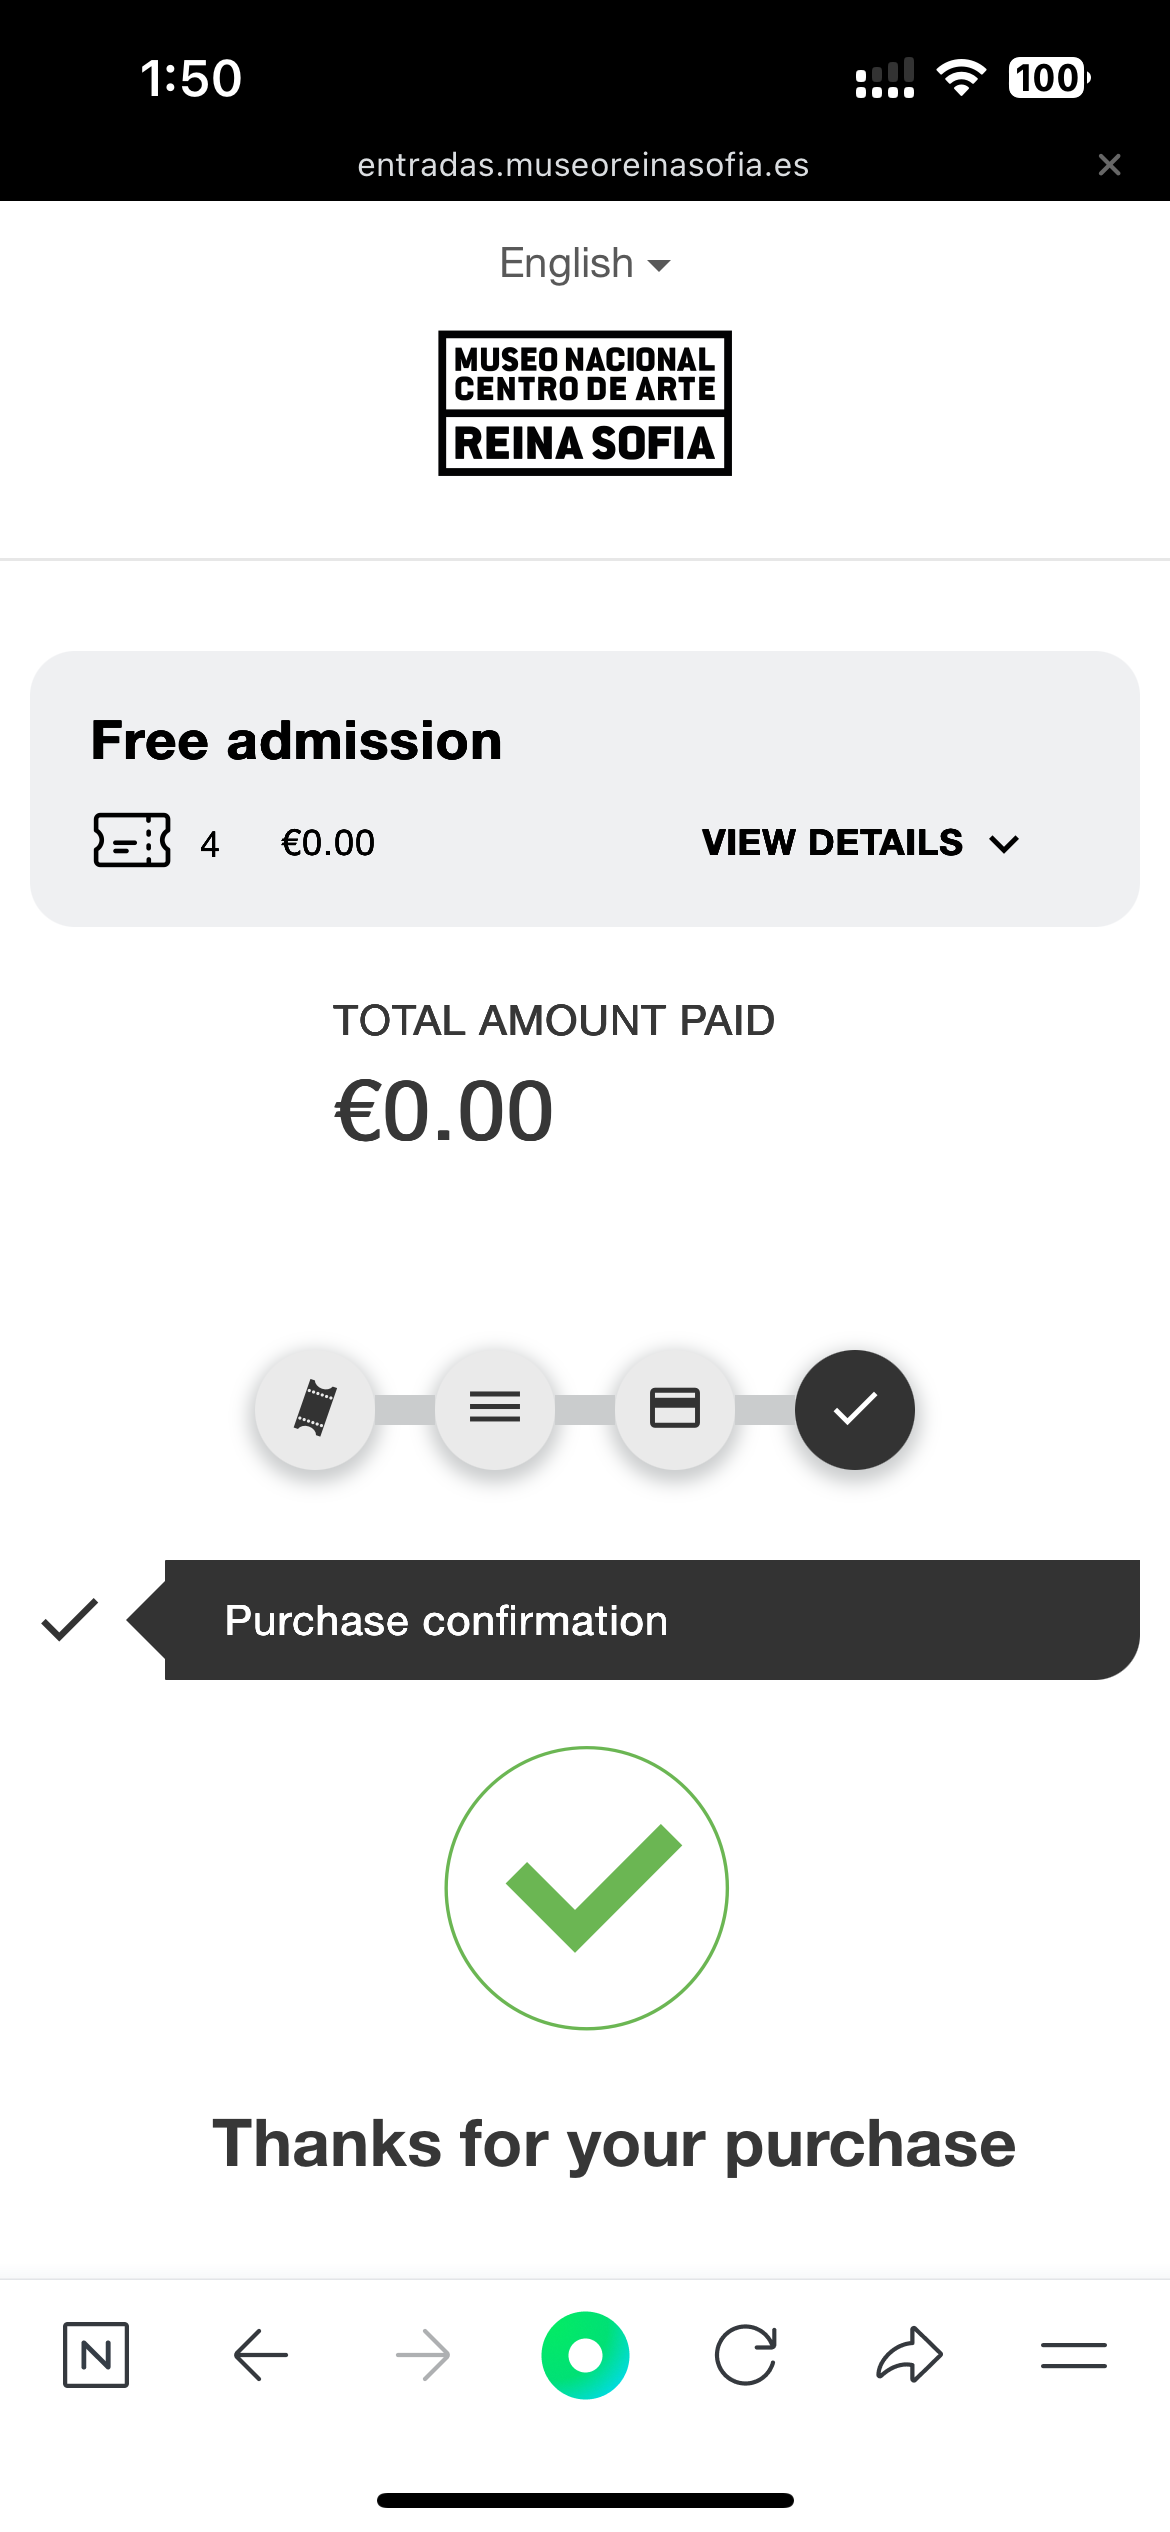The width and height of the screenshot is (1170, 2532).
Task: Select the ticket step icon in progress bar
Action: point(315,1410)
